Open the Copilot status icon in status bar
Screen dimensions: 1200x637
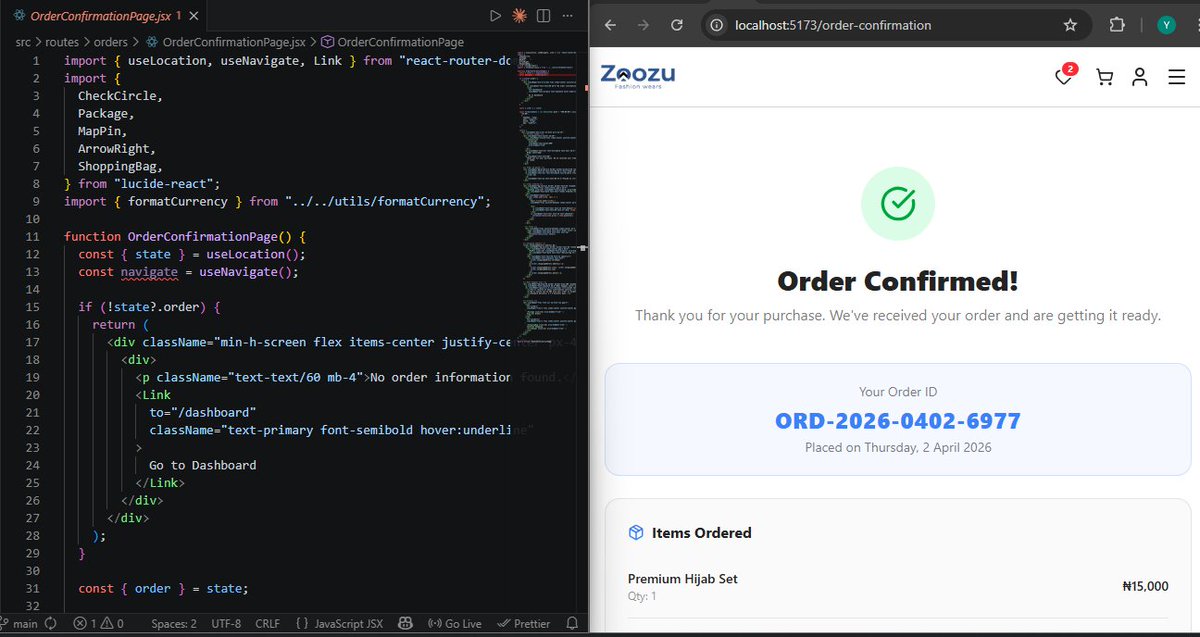[406, 624]
